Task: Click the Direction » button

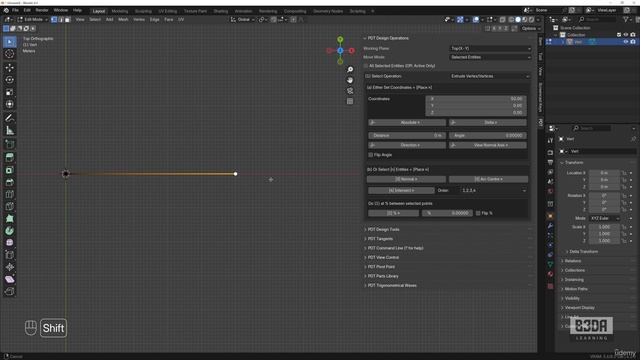Action: [407, 145]
